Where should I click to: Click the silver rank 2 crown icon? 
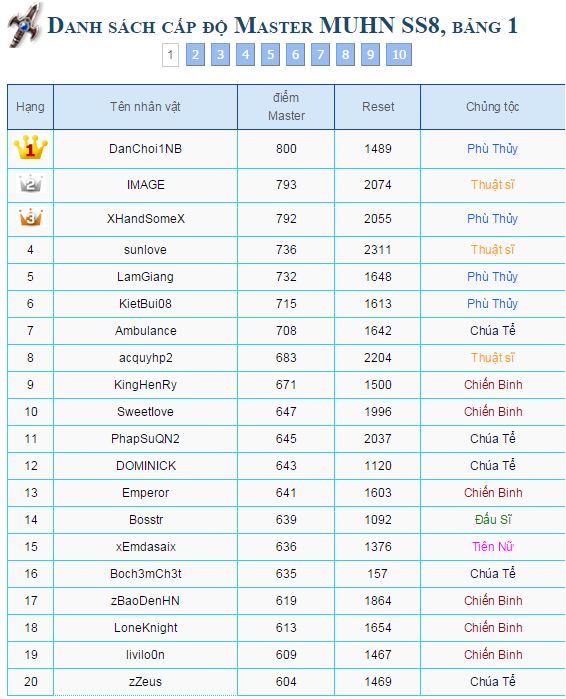point(30,184)
